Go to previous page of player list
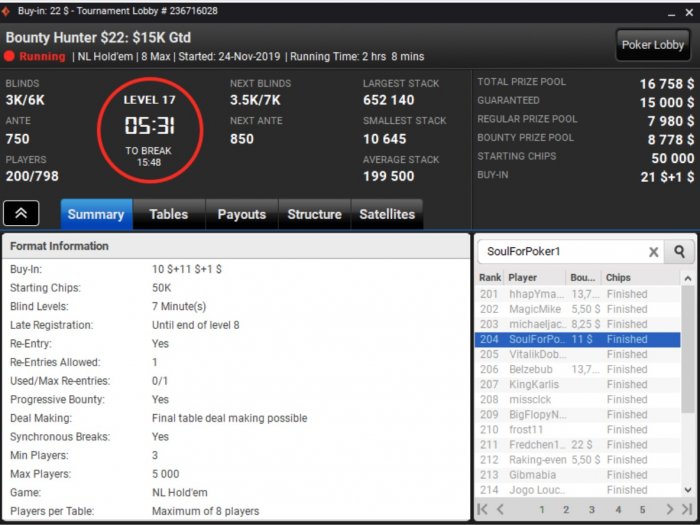The image size is (700, 525). click(500, 509)
